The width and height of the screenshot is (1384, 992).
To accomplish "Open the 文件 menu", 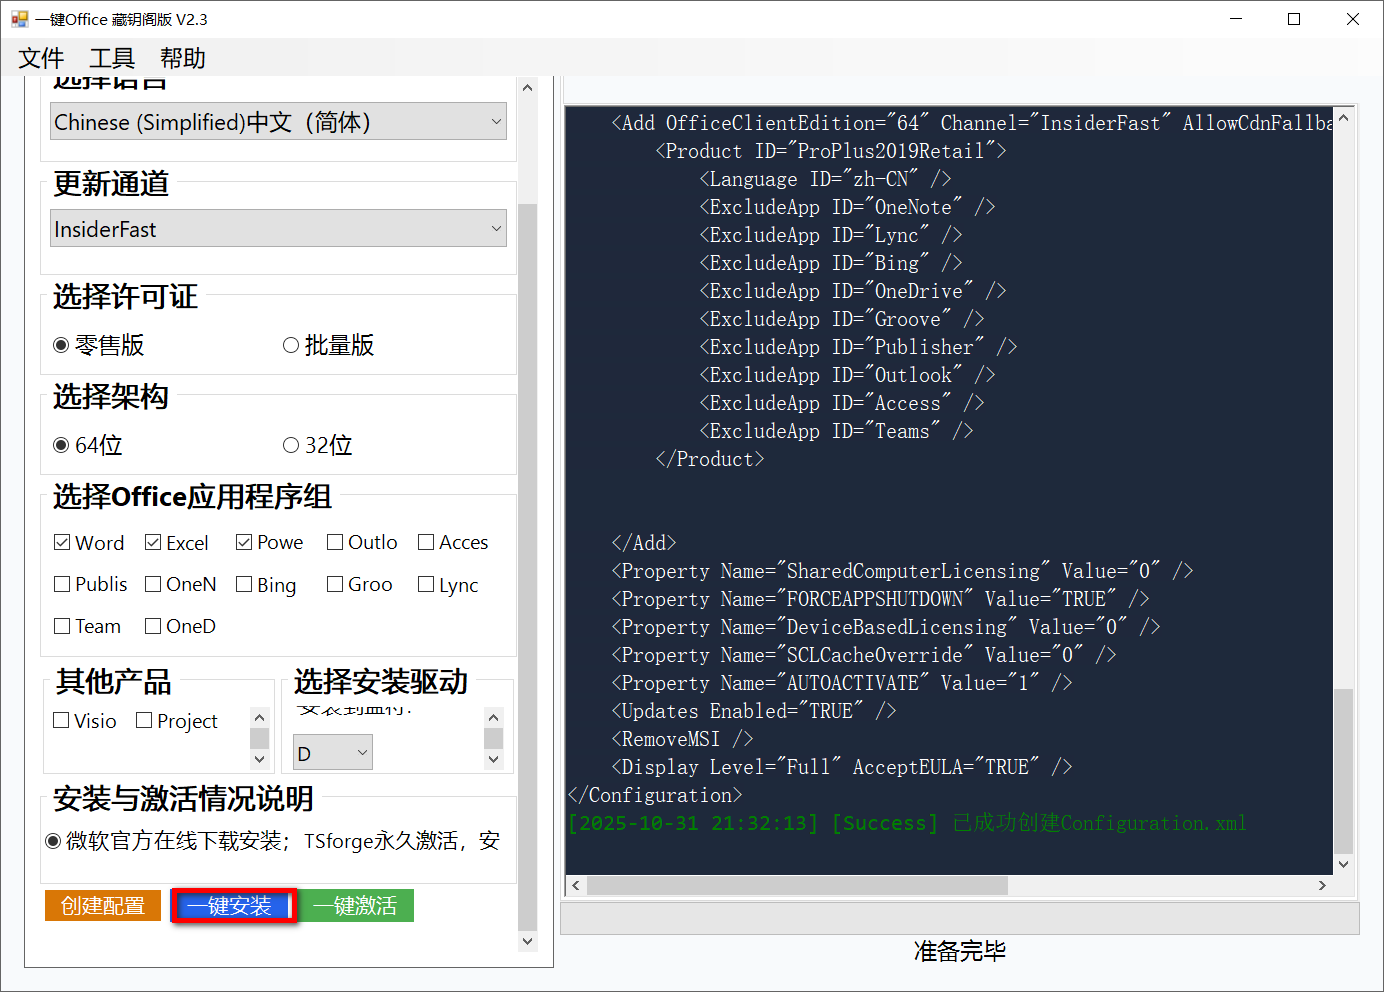I will tap(40, 58).
